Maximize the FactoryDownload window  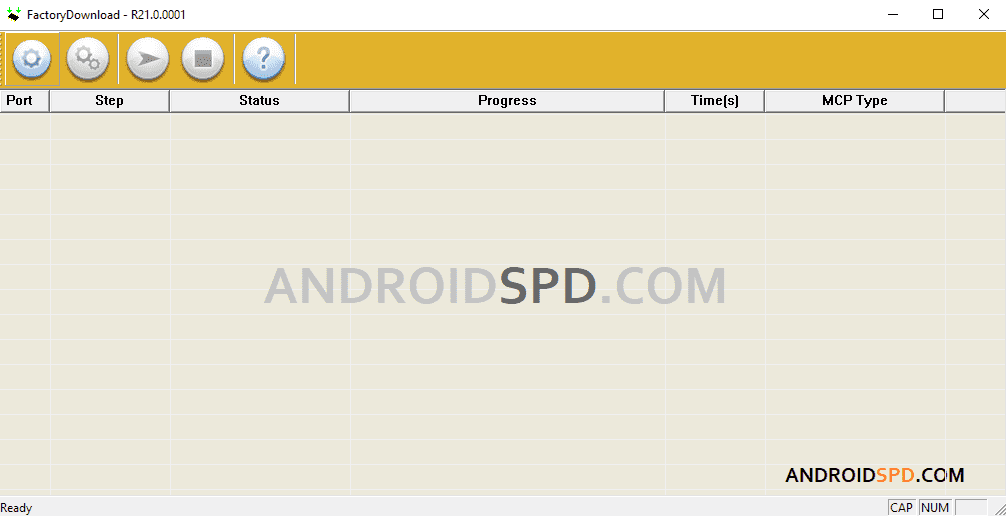[937, 14]
